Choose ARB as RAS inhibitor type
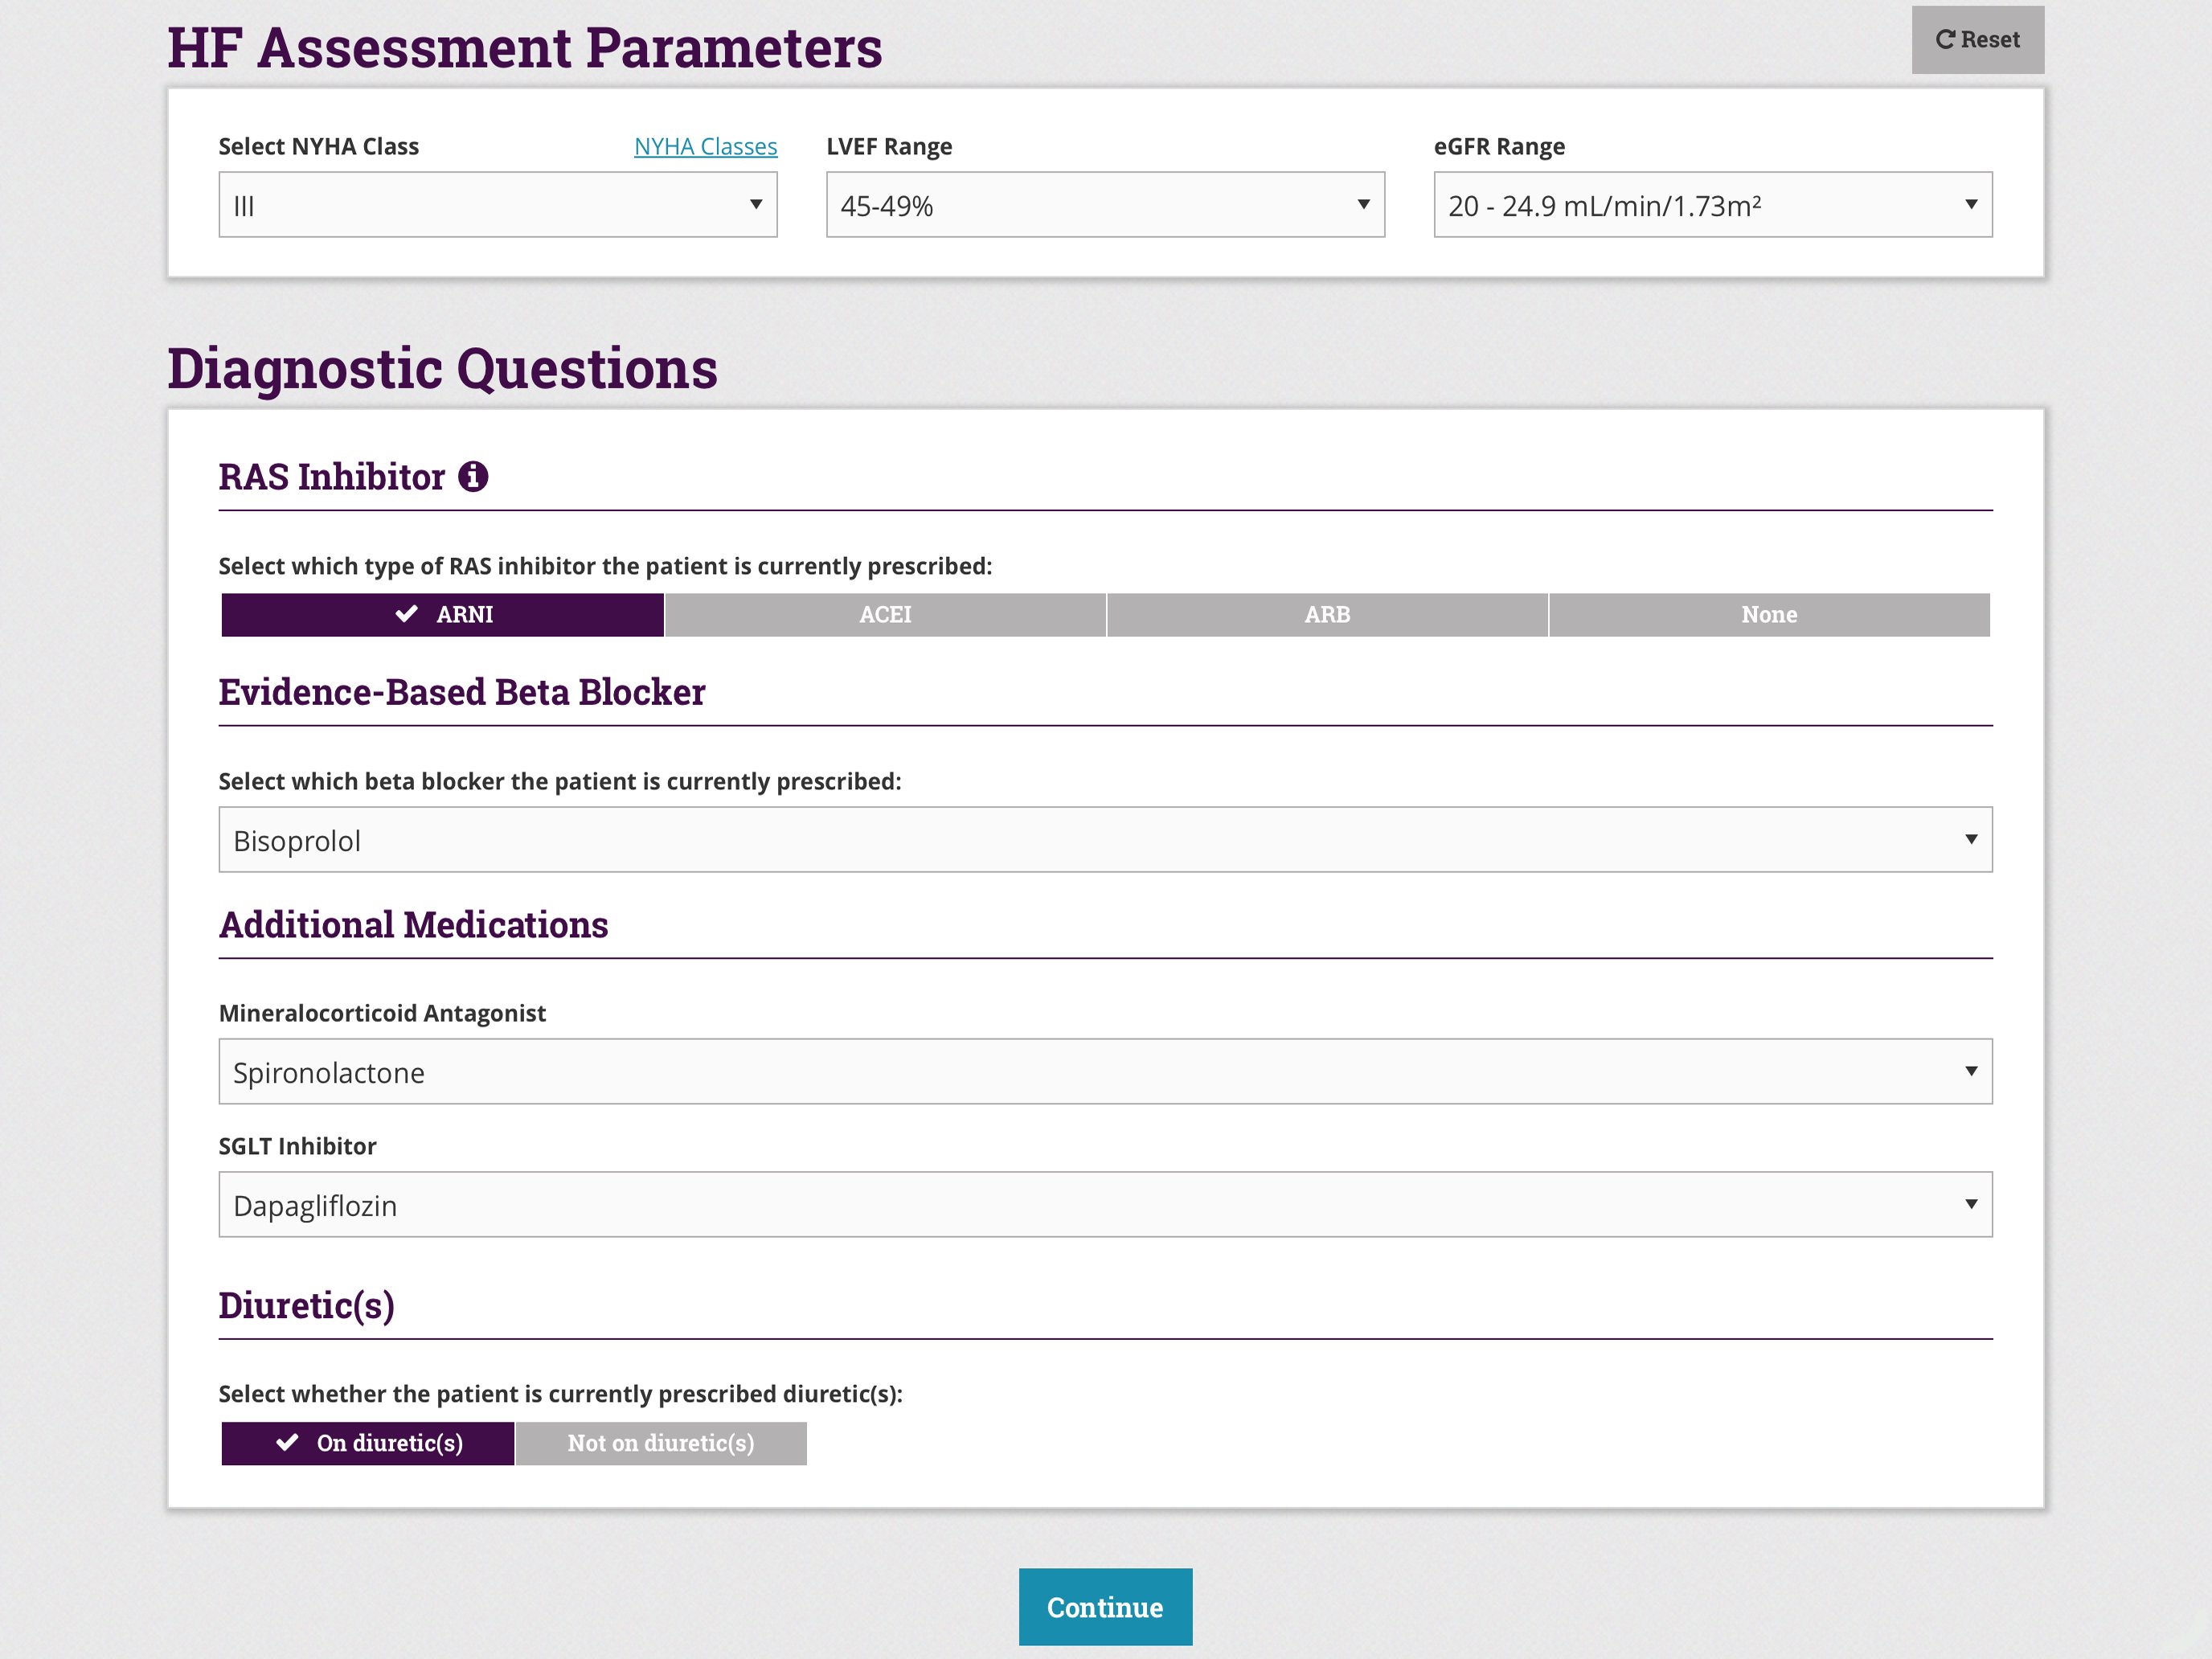 coord(1327,615)
